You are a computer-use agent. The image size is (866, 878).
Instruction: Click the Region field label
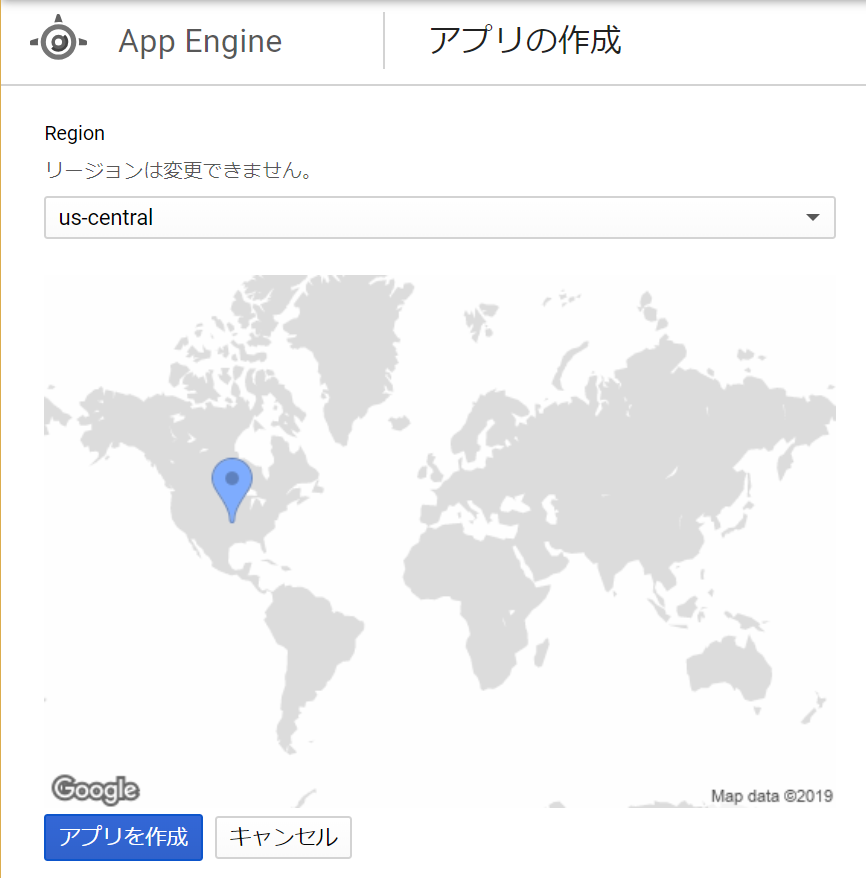point(75,133)
